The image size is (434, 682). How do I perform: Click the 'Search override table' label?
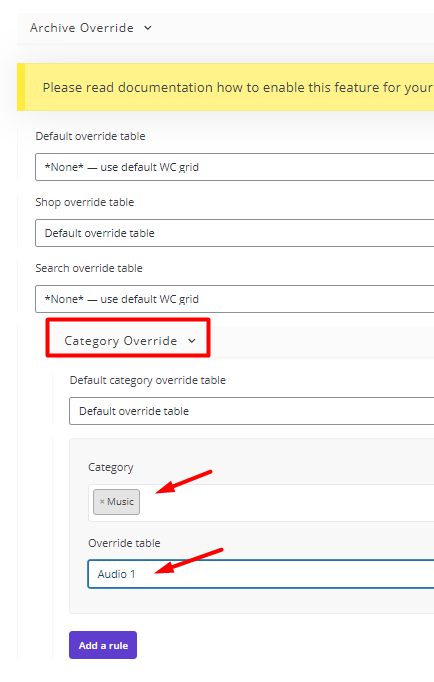(89, 268)
